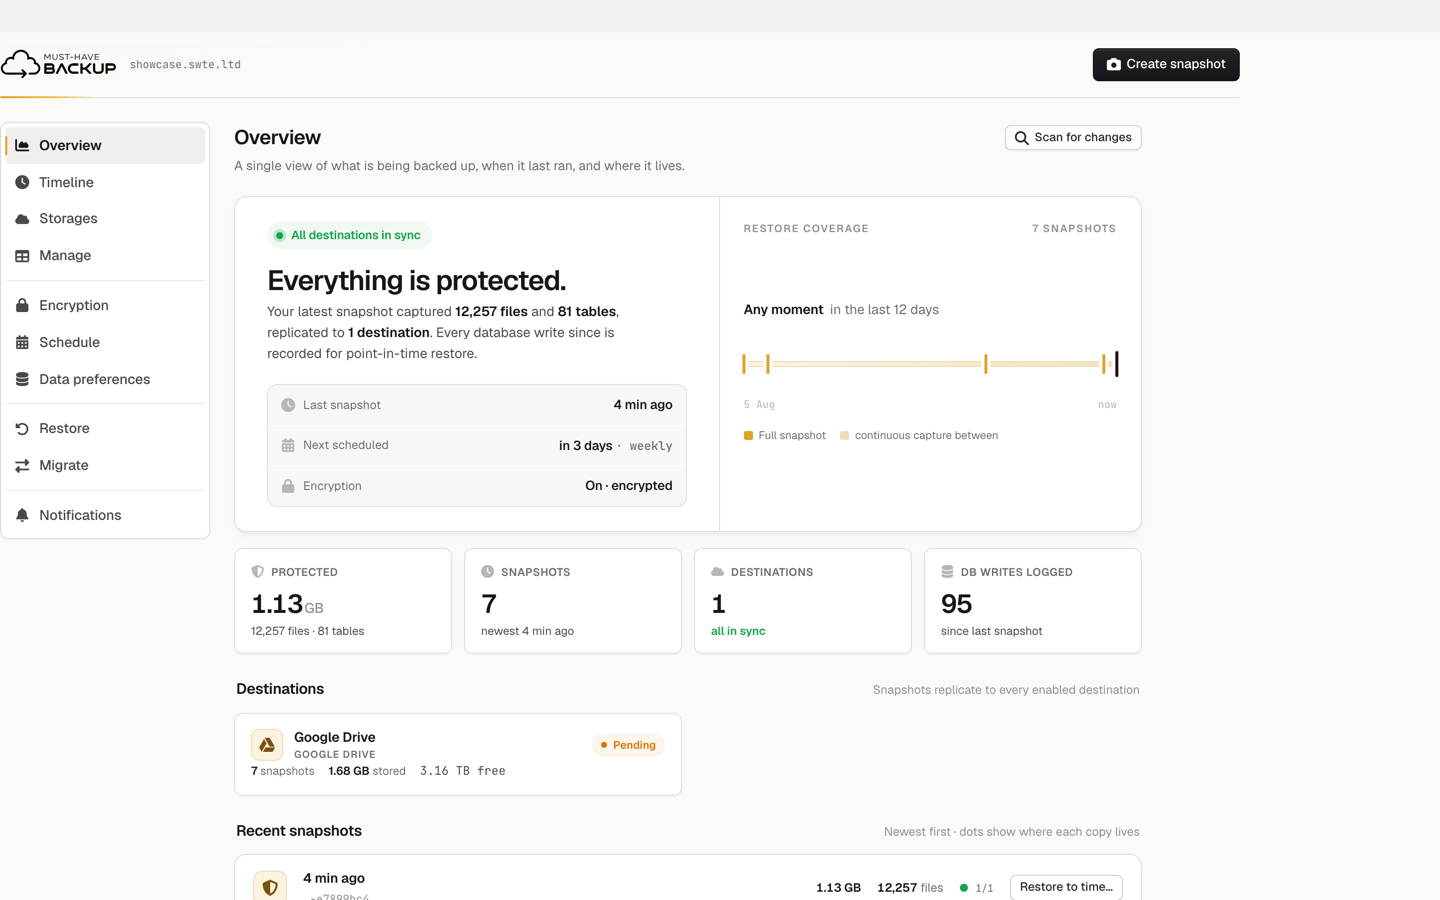The image size is (1440, 900).
Task: Click the long continuous capture bar segment
Action: tap(876, 364)
